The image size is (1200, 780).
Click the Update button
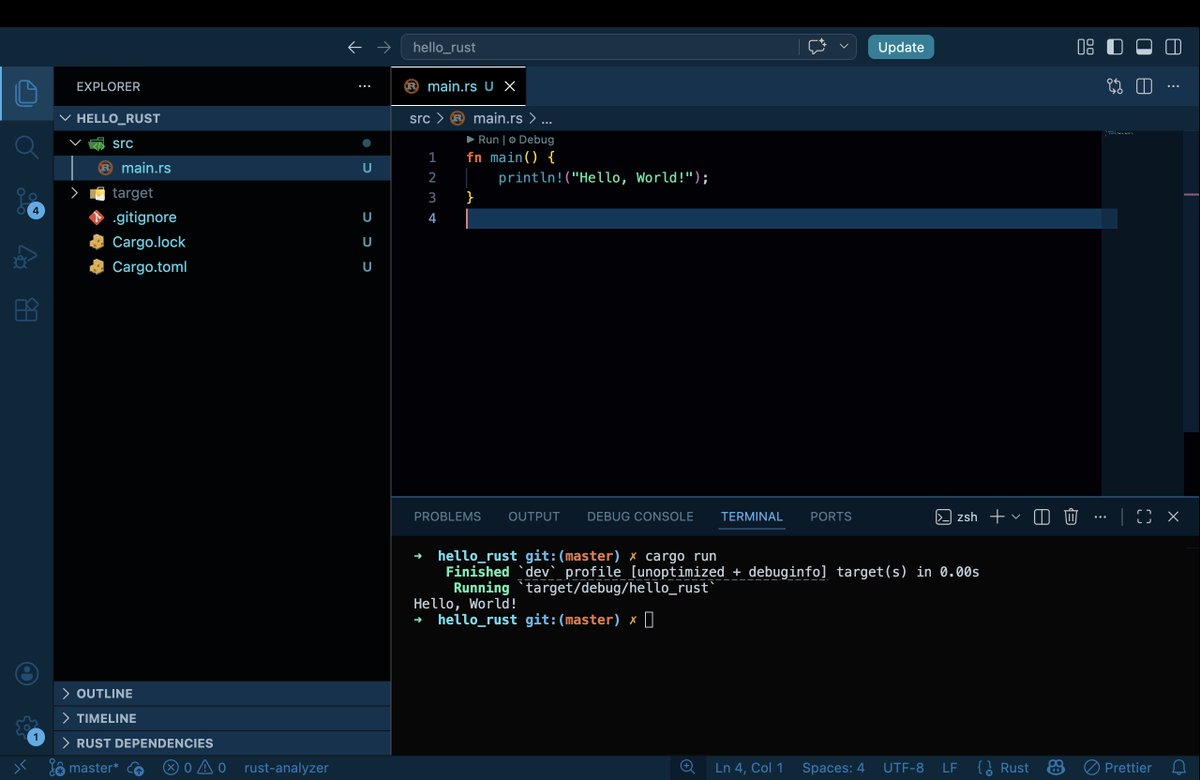(x=901, y=47)
